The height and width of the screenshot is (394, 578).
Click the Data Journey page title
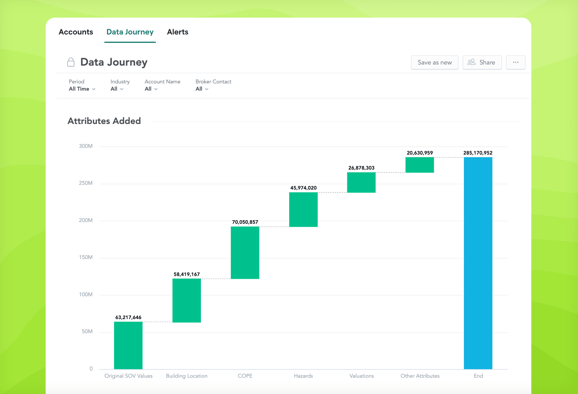pos(114,62)
